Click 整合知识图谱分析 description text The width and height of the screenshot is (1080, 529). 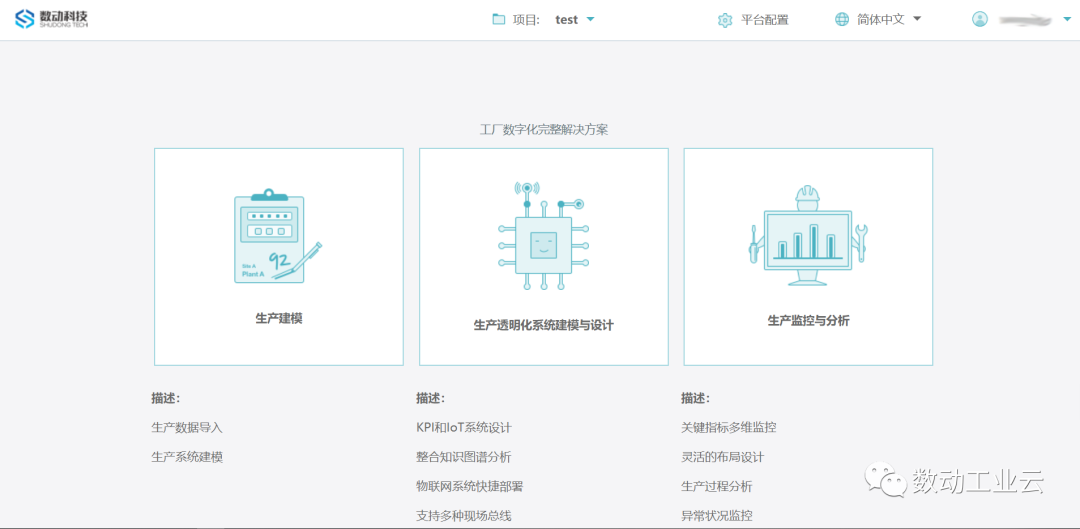point(464,457)
